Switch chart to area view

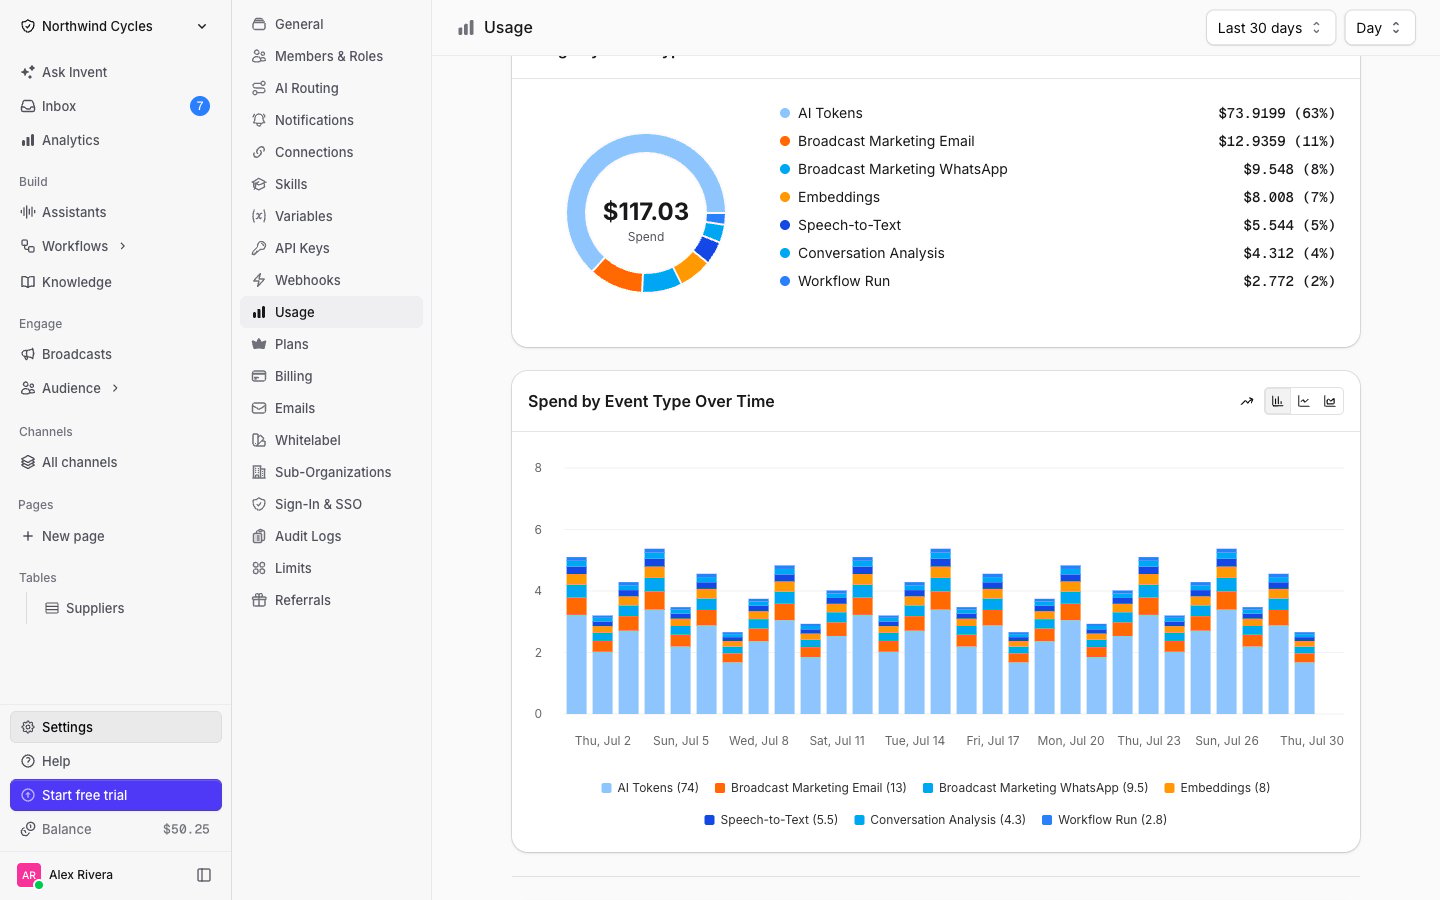click(1330, 402)
